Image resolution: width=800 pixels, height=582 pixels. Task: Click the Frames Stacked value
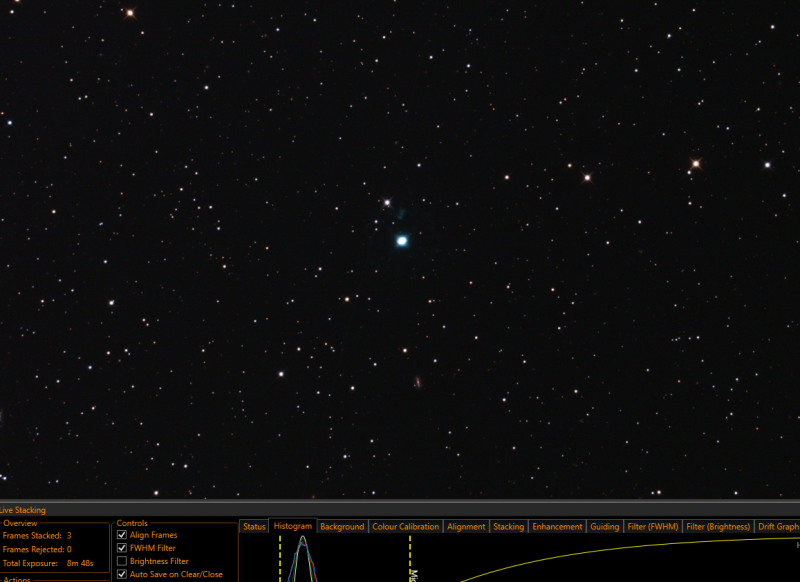(69, 536)
